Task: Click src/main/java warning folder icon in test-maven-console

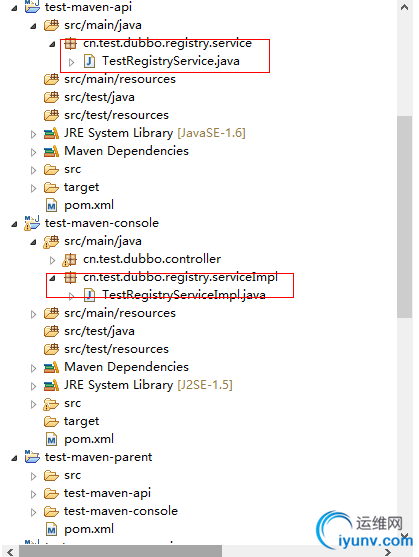Action: (51, 241)
